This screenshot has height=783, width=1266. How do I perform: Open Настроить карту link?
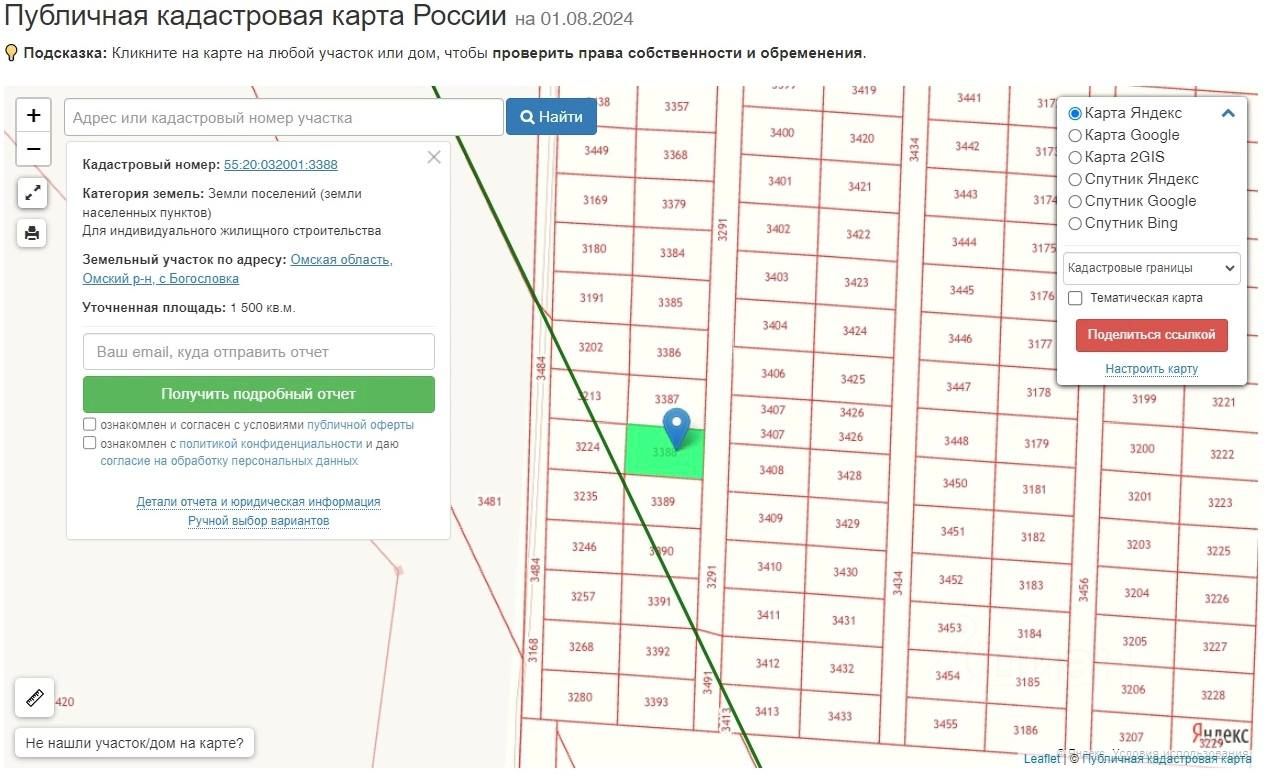tap(1152, 369)
